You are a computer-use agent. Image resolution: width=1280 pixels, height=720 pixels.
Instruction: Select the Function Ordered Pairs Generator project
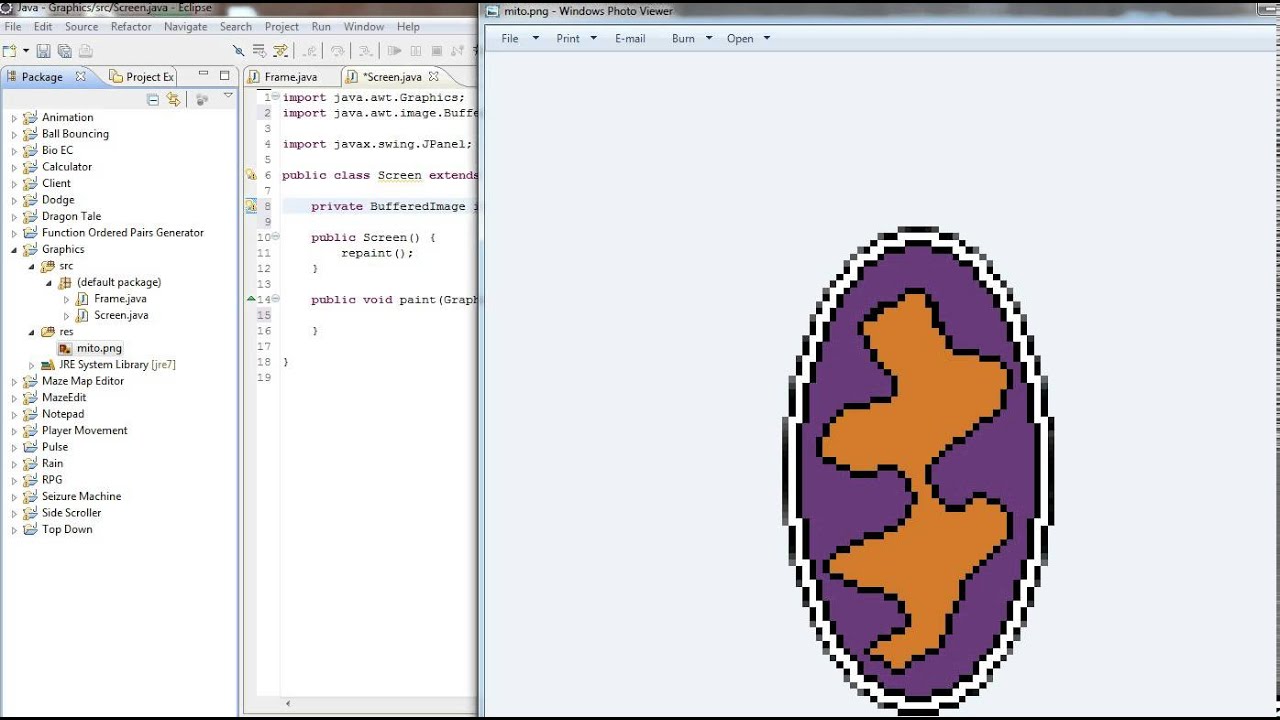point(122,233)
